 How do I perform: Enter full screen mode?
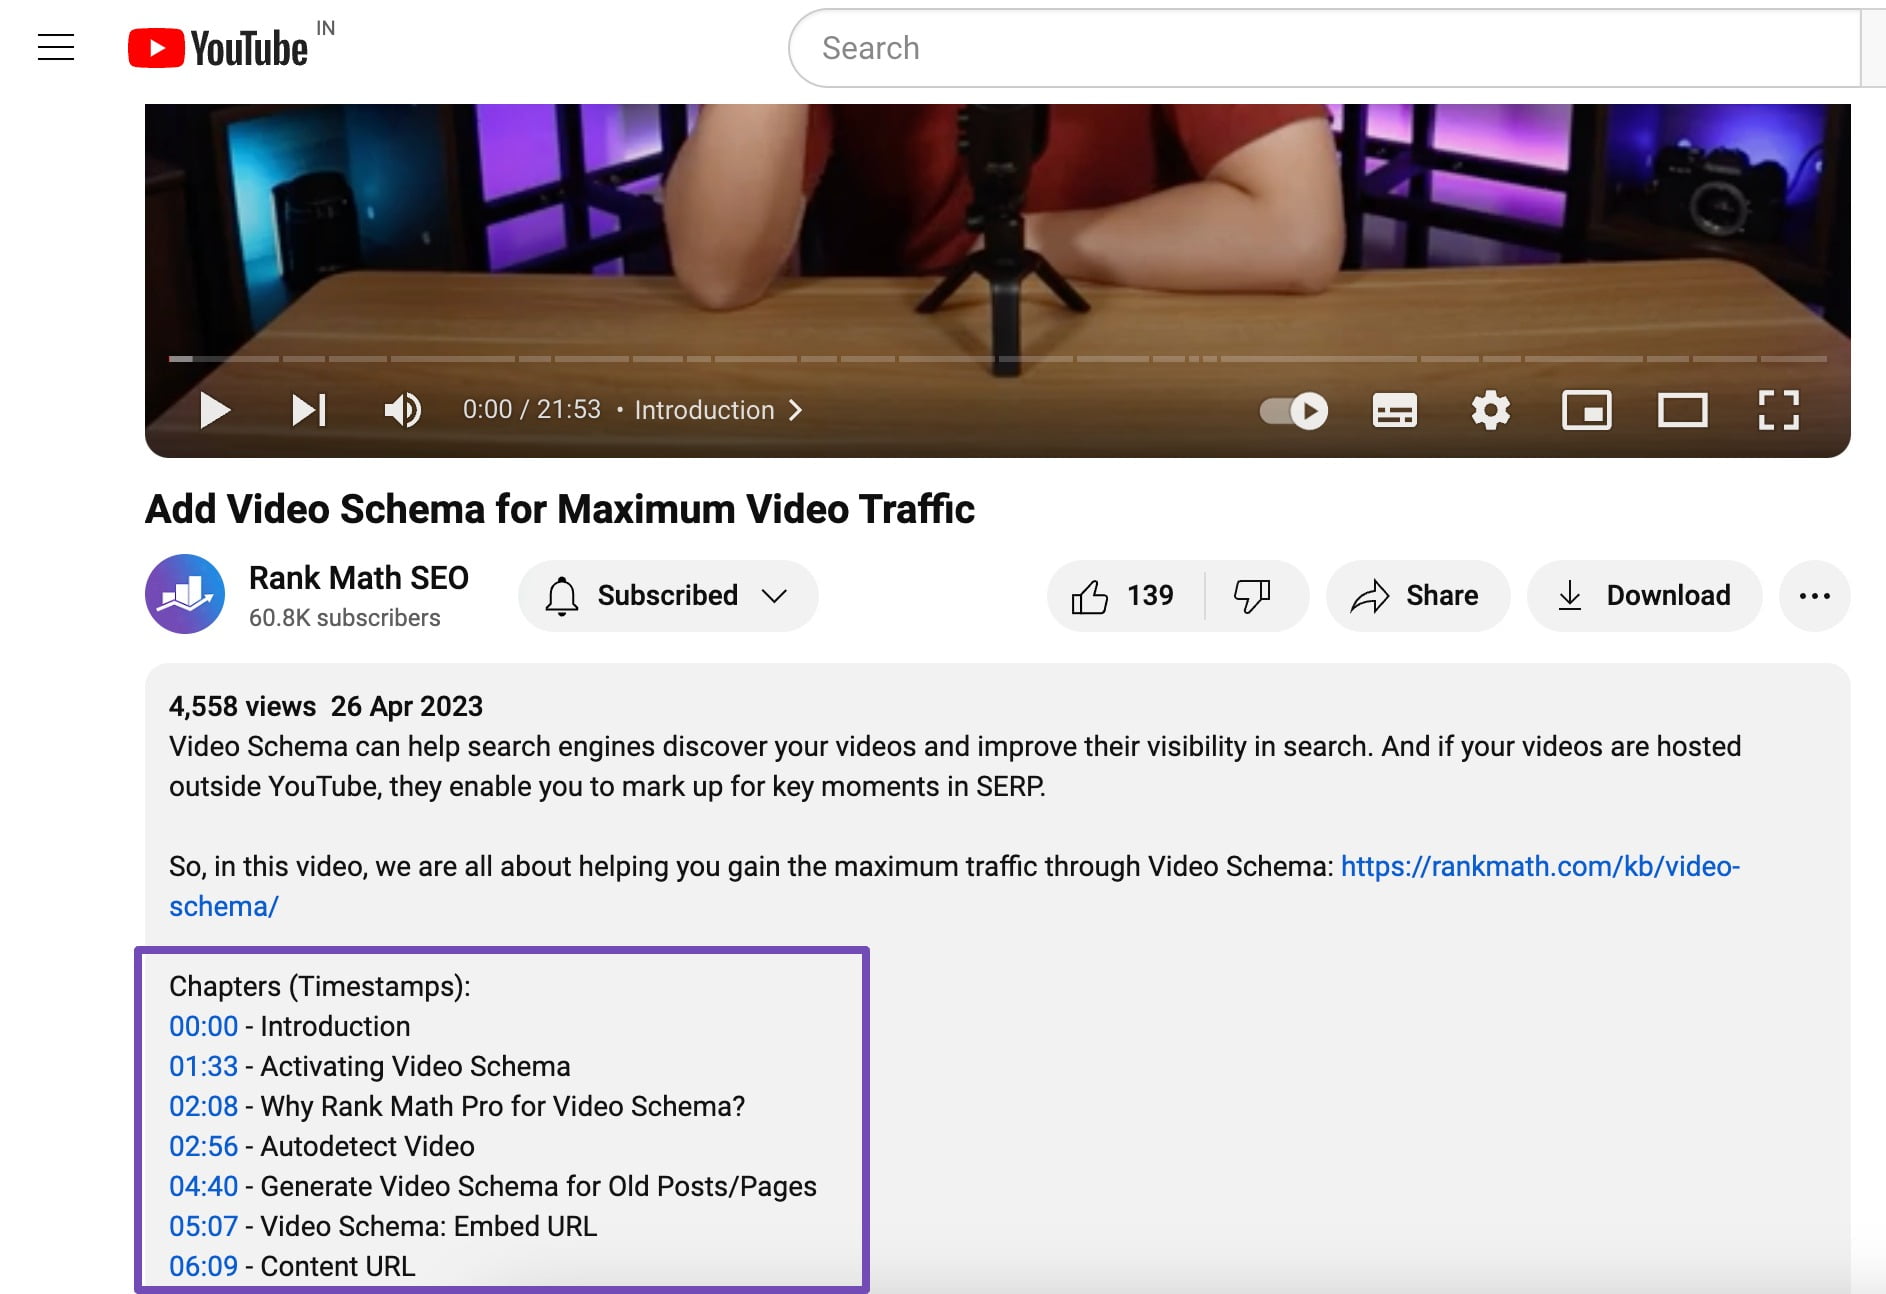[1778, 410]
